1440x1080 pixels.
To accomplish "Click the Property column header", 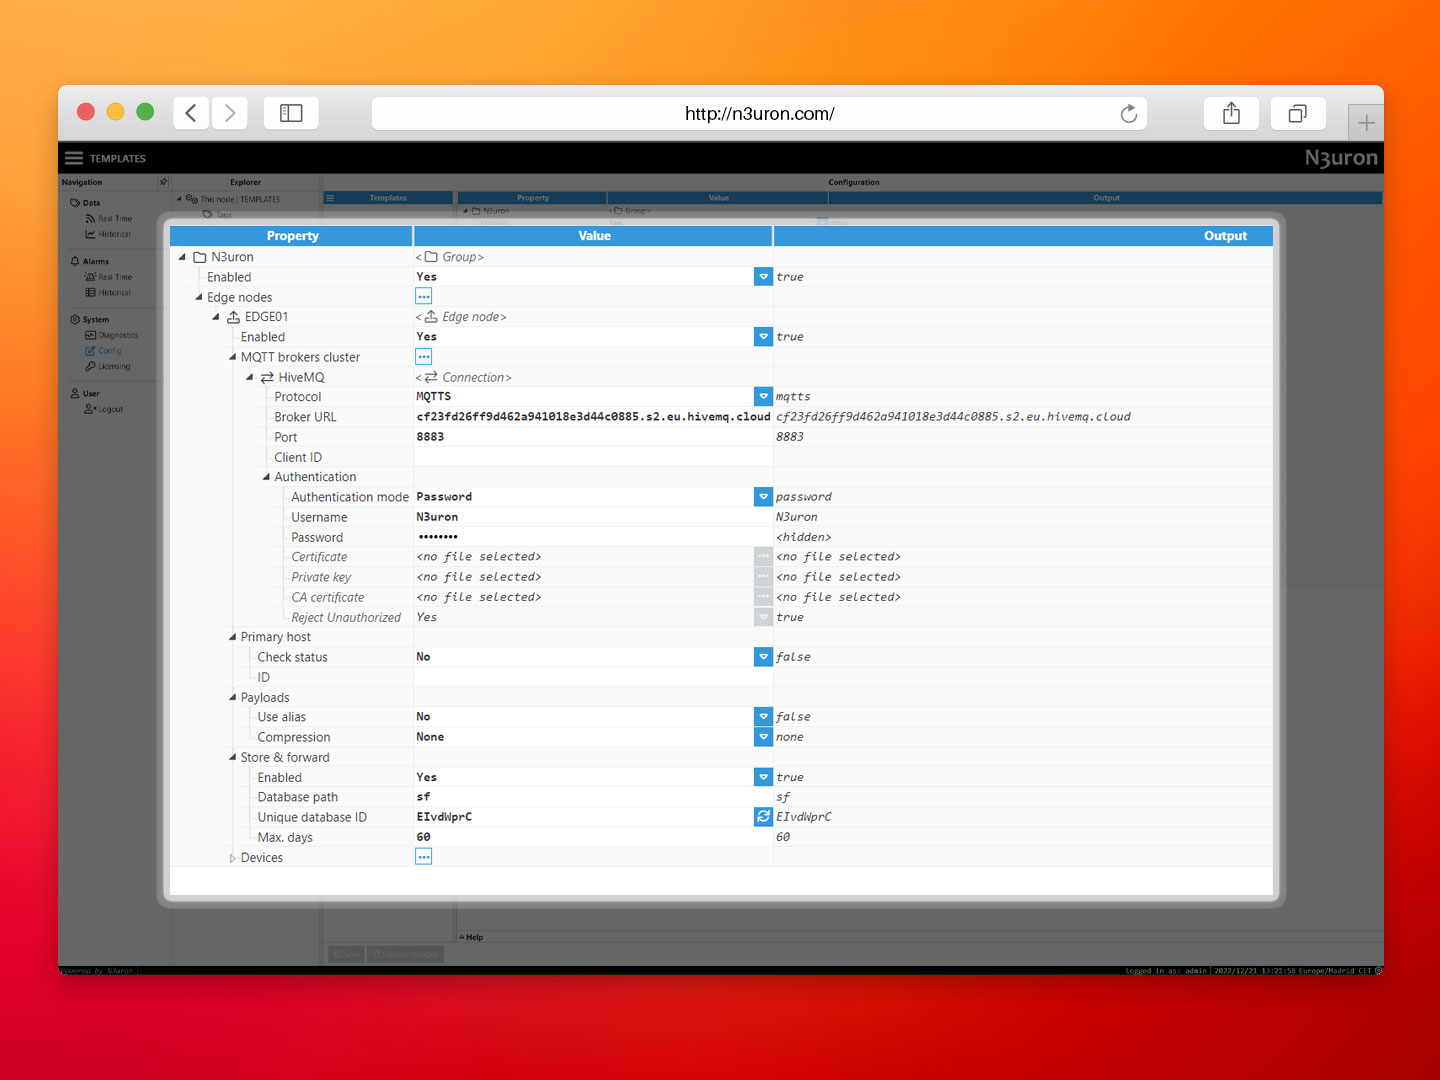I will click(292, 236).
